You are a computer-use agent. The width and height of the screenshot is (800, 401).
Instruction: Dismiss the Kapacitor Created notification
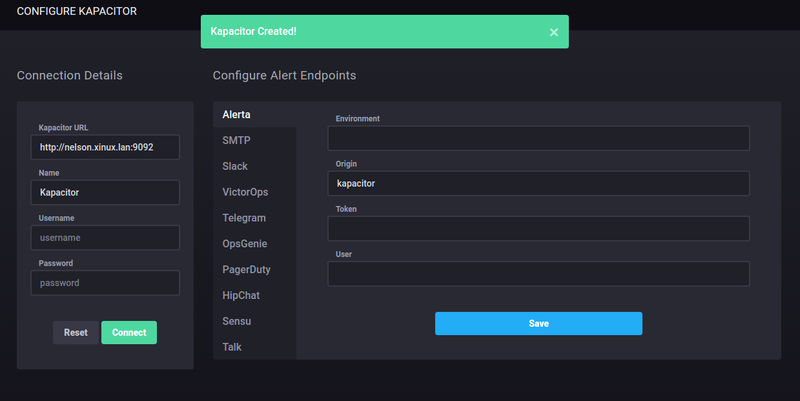click(x=554, y=32)
